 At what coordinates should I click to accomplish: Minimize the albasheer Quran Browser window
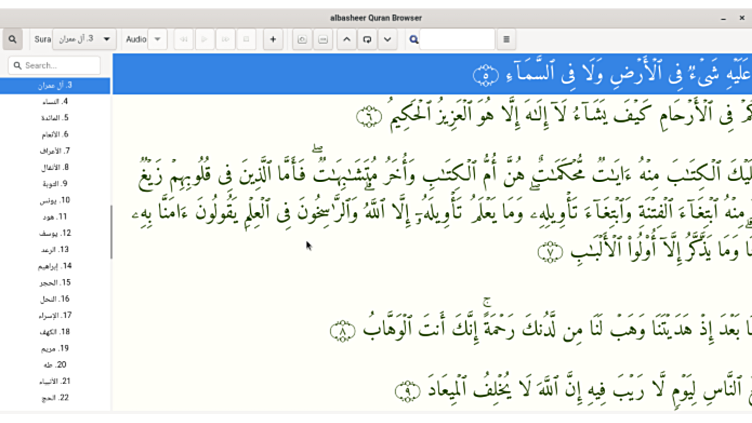723,18
